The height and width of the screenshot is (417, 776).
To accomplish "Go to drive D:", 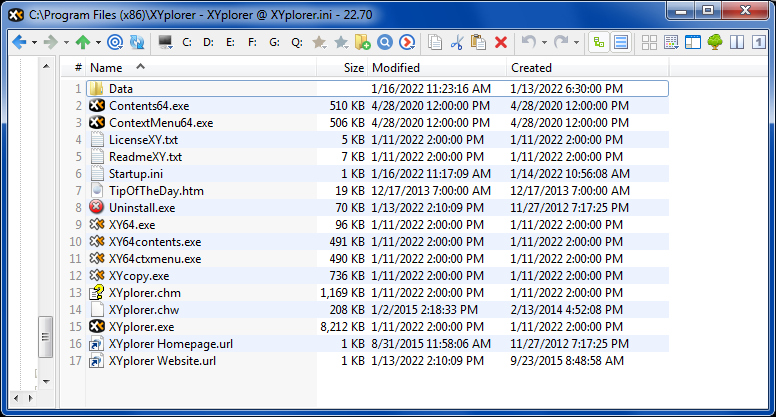I will [x=208, y=43].
